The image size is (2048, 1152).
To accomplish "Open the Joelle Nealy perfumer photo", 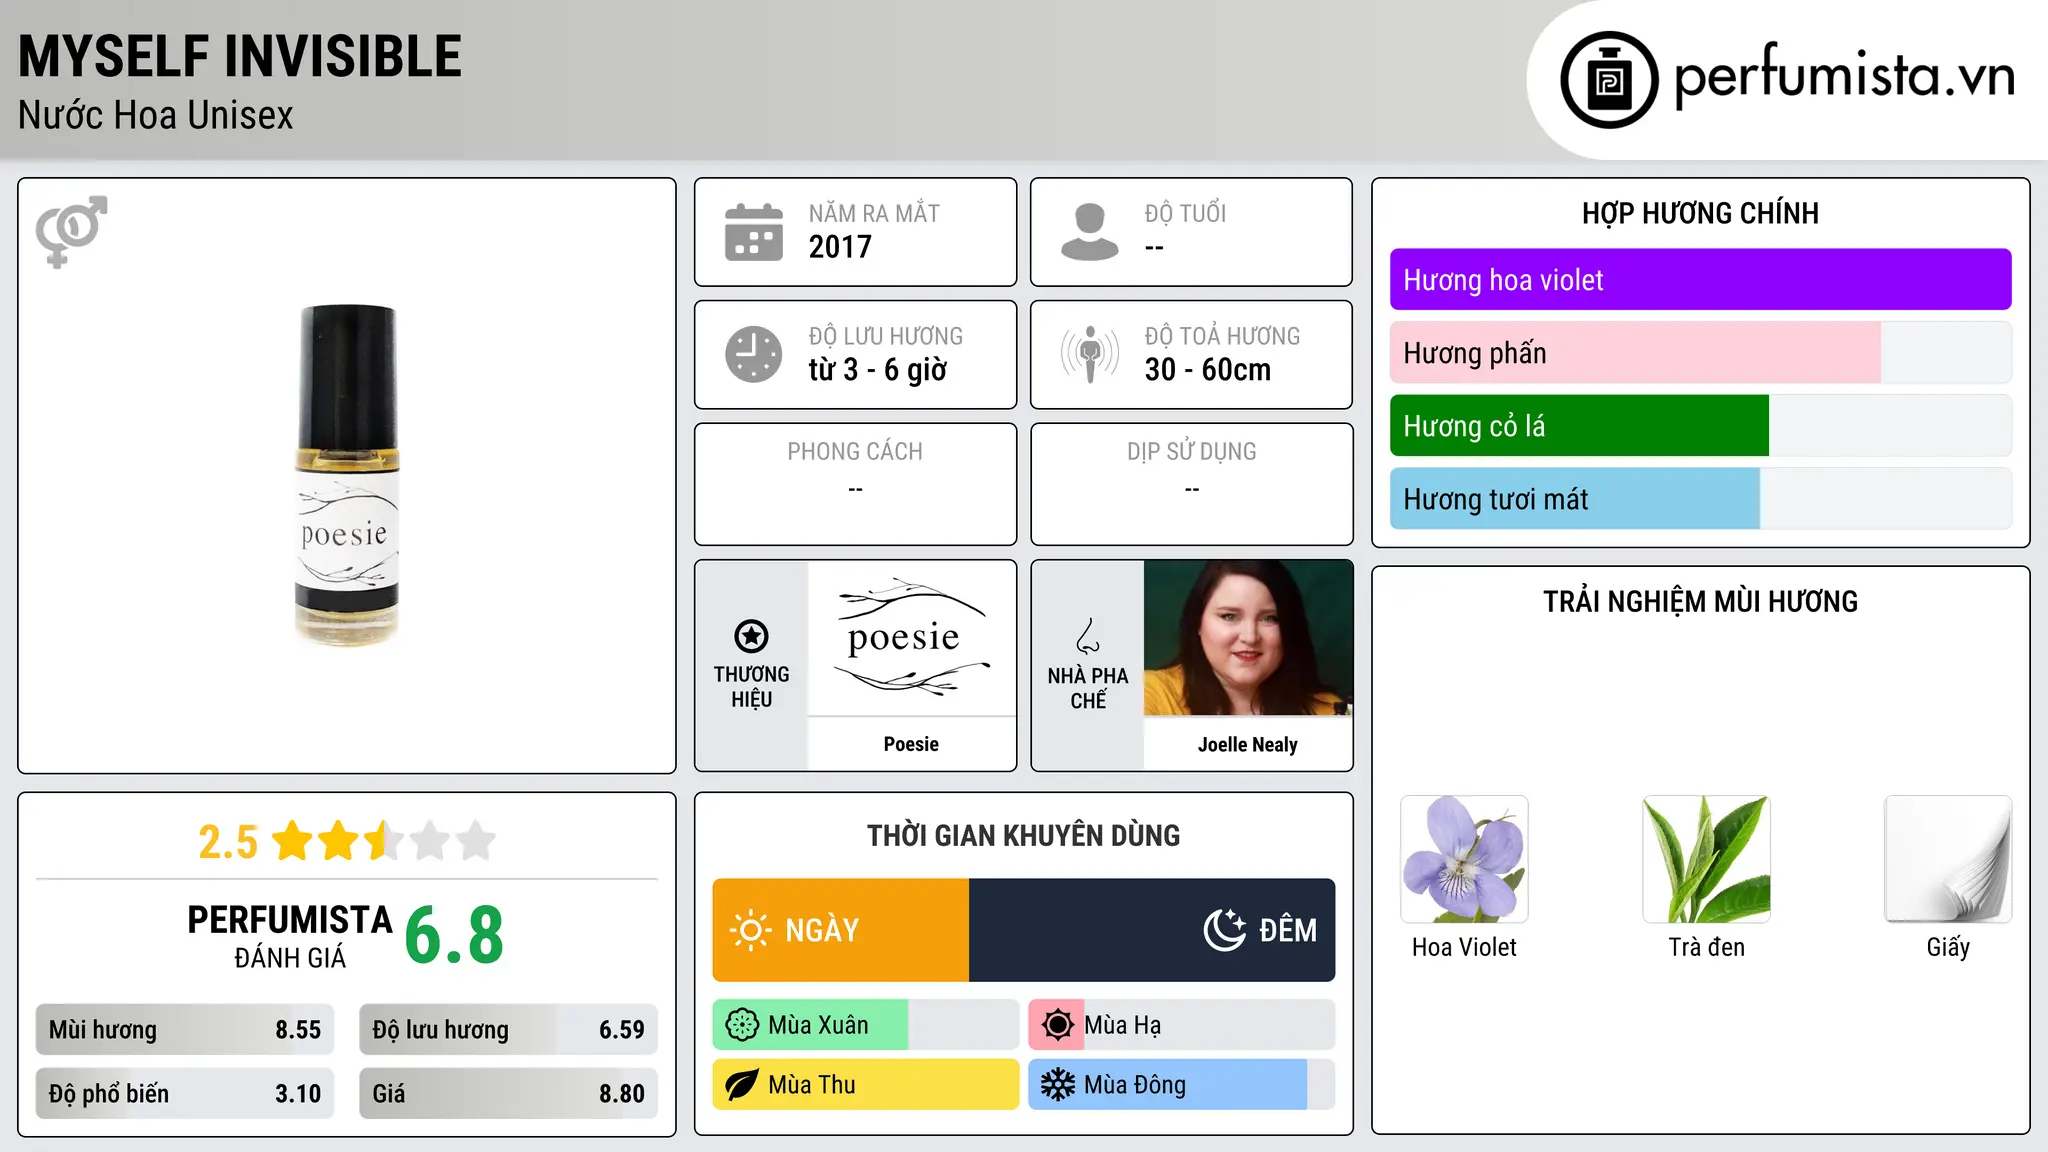I will point(1248,638).
